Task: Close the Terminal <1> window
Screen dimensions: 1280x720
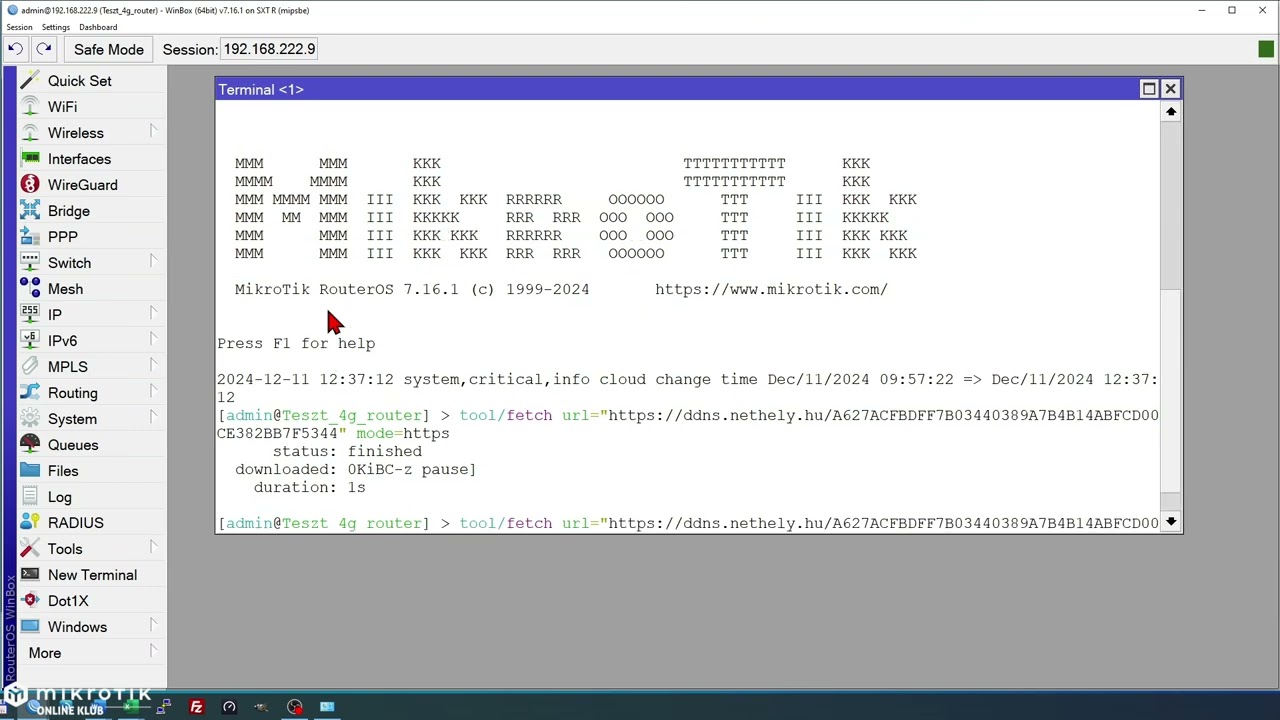Action: click(1170, 89)
